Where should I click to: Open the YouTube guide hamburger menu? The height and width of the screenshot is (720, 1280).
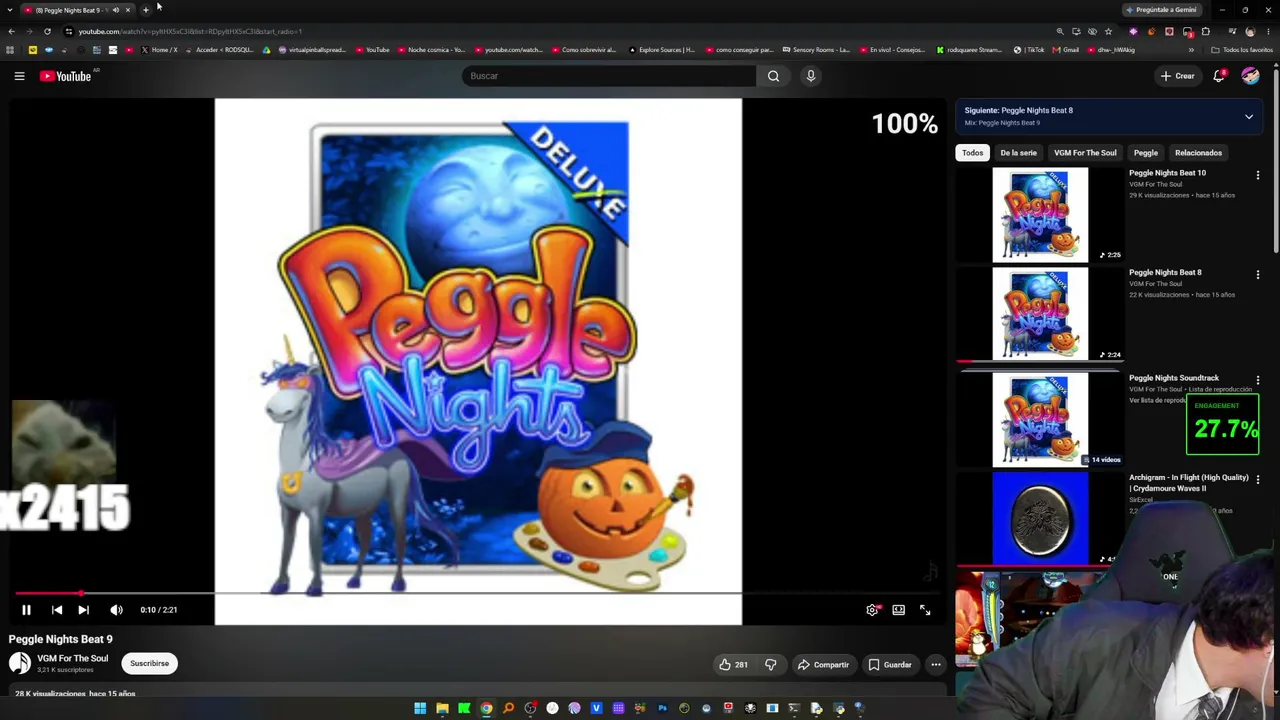click(19, 76)
